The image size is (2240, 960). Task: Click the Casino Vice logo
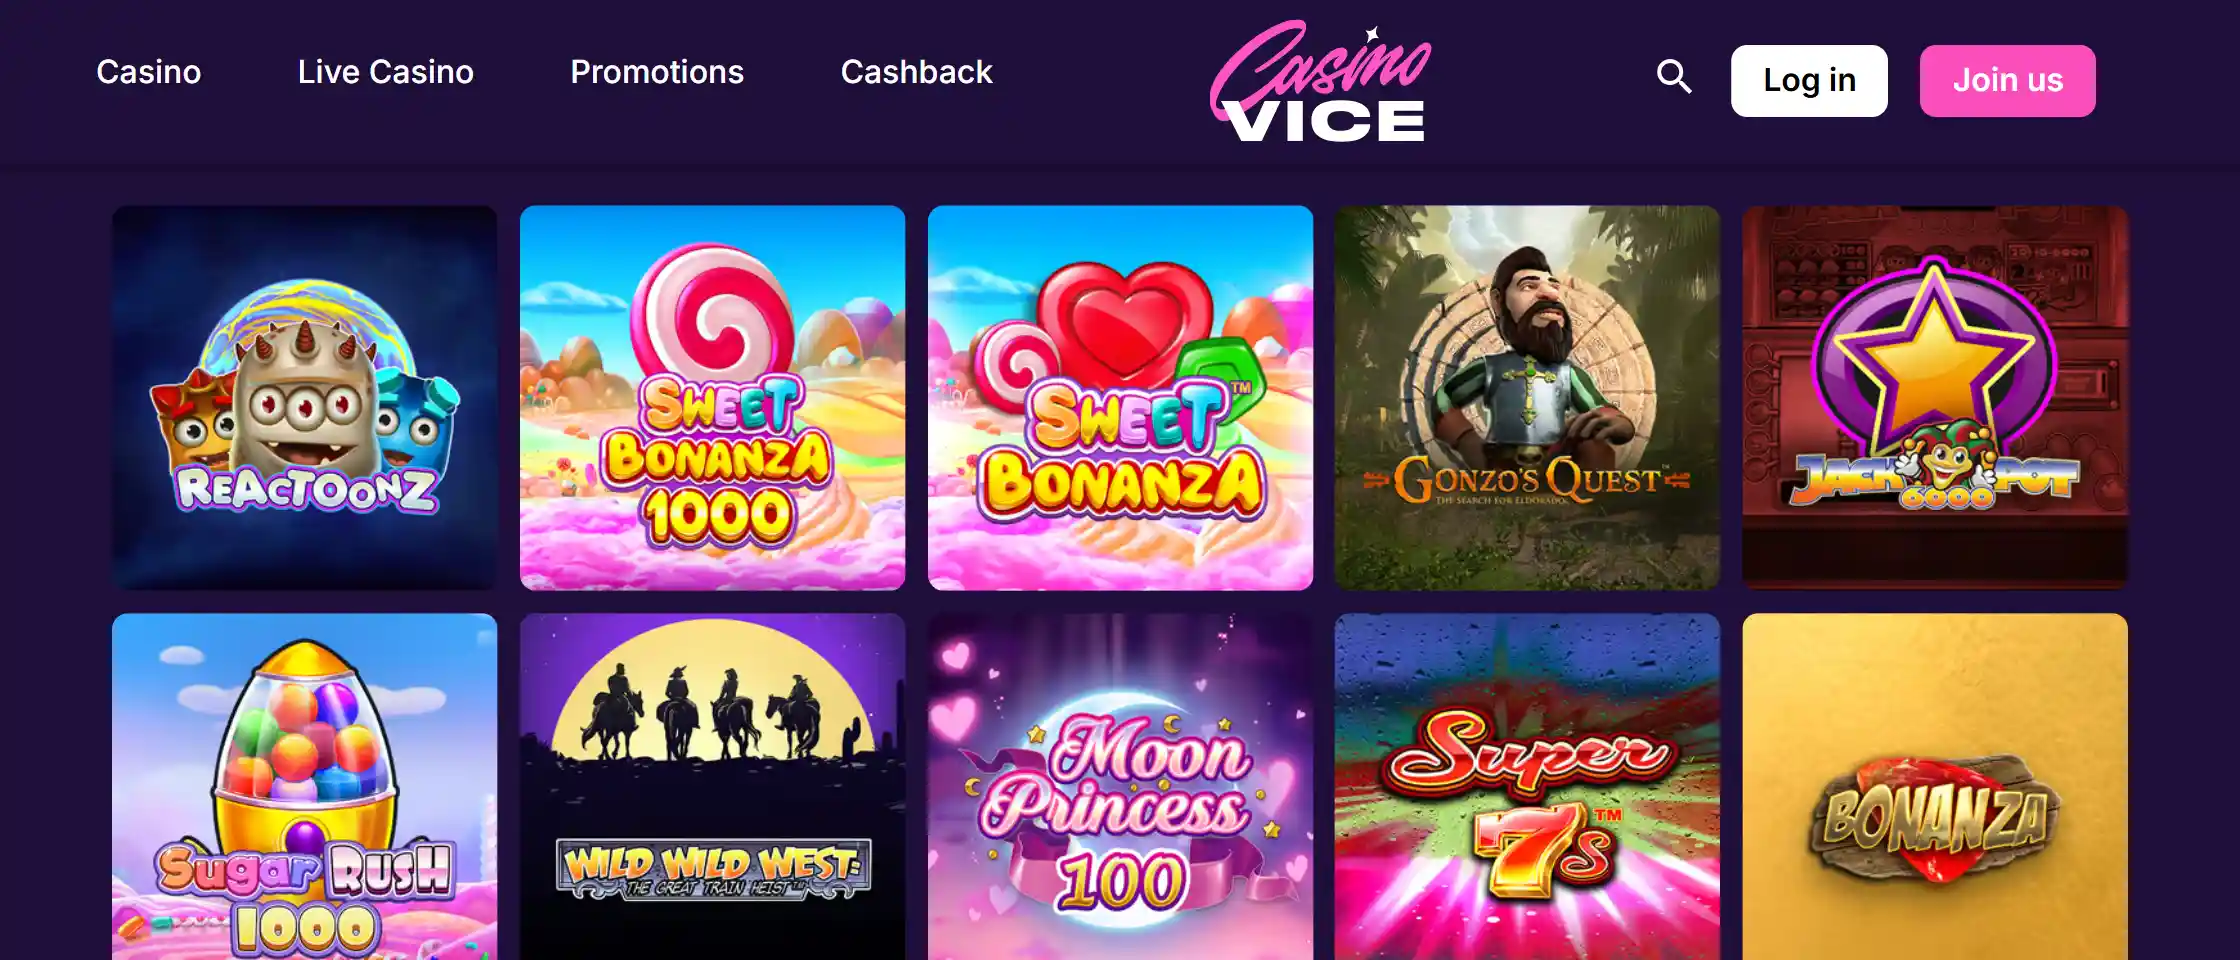click(x=1320, y=82)
